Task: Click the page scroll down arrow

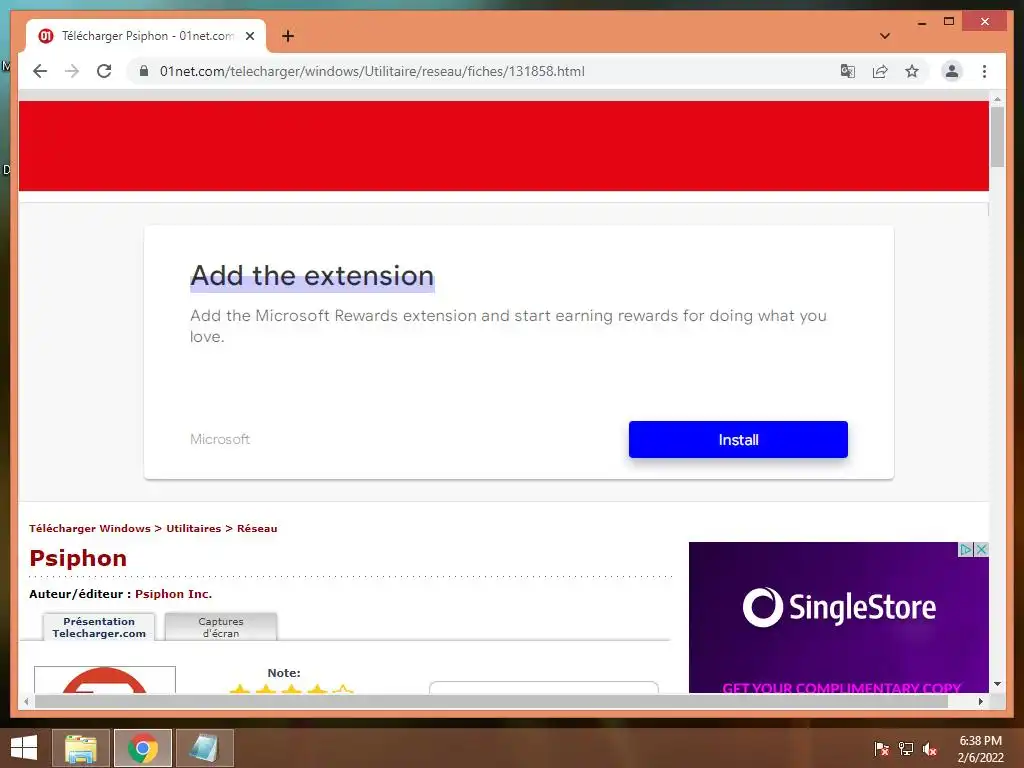Action: coord(997,684)
